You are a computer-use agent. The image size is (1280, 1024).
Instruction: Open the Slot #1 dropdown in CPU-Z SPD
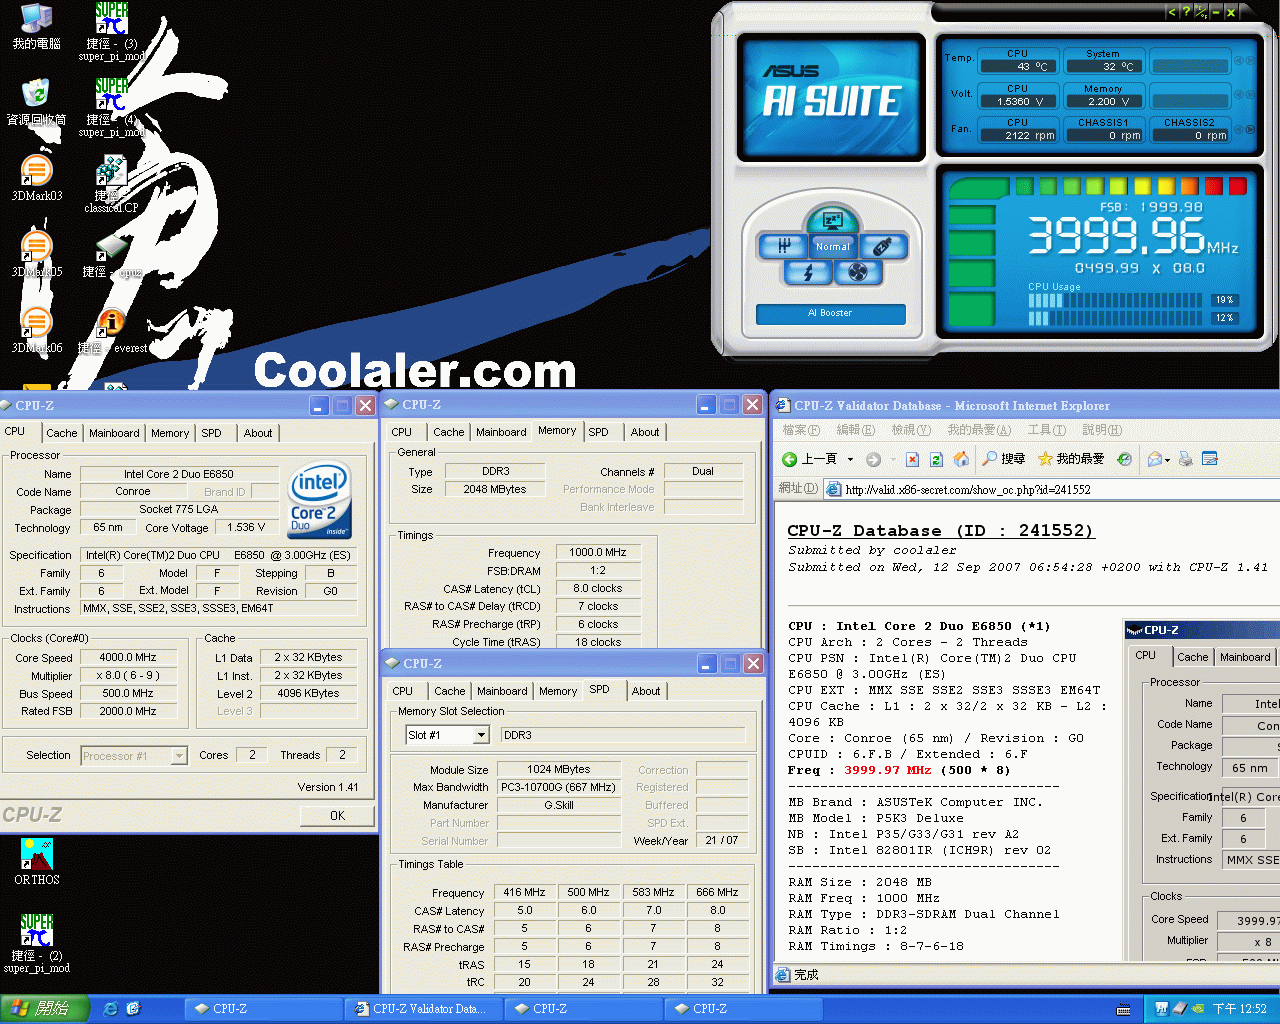tap(481, 735)
